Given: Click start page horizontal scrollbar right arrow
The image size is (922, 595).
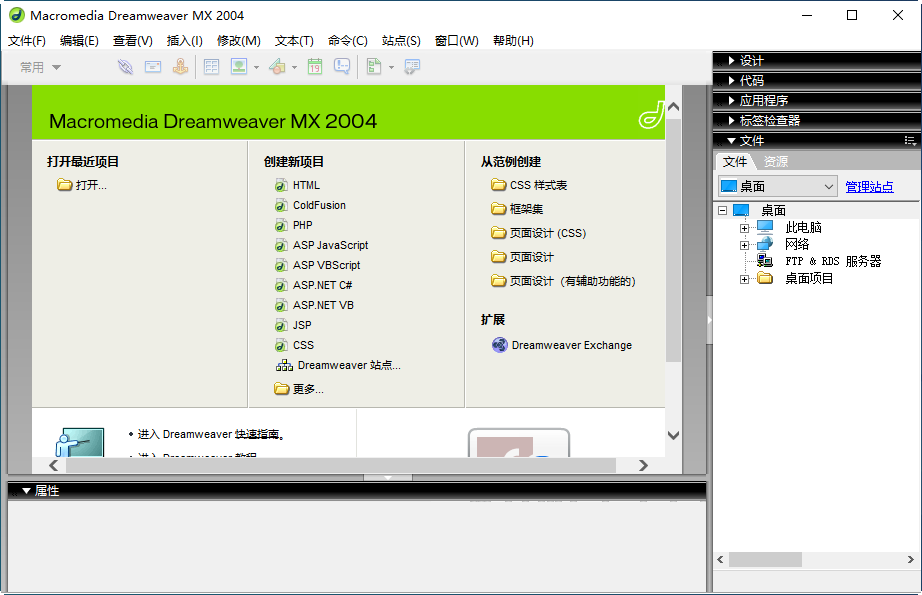Looking at the screenshot, I should point(643,465).
